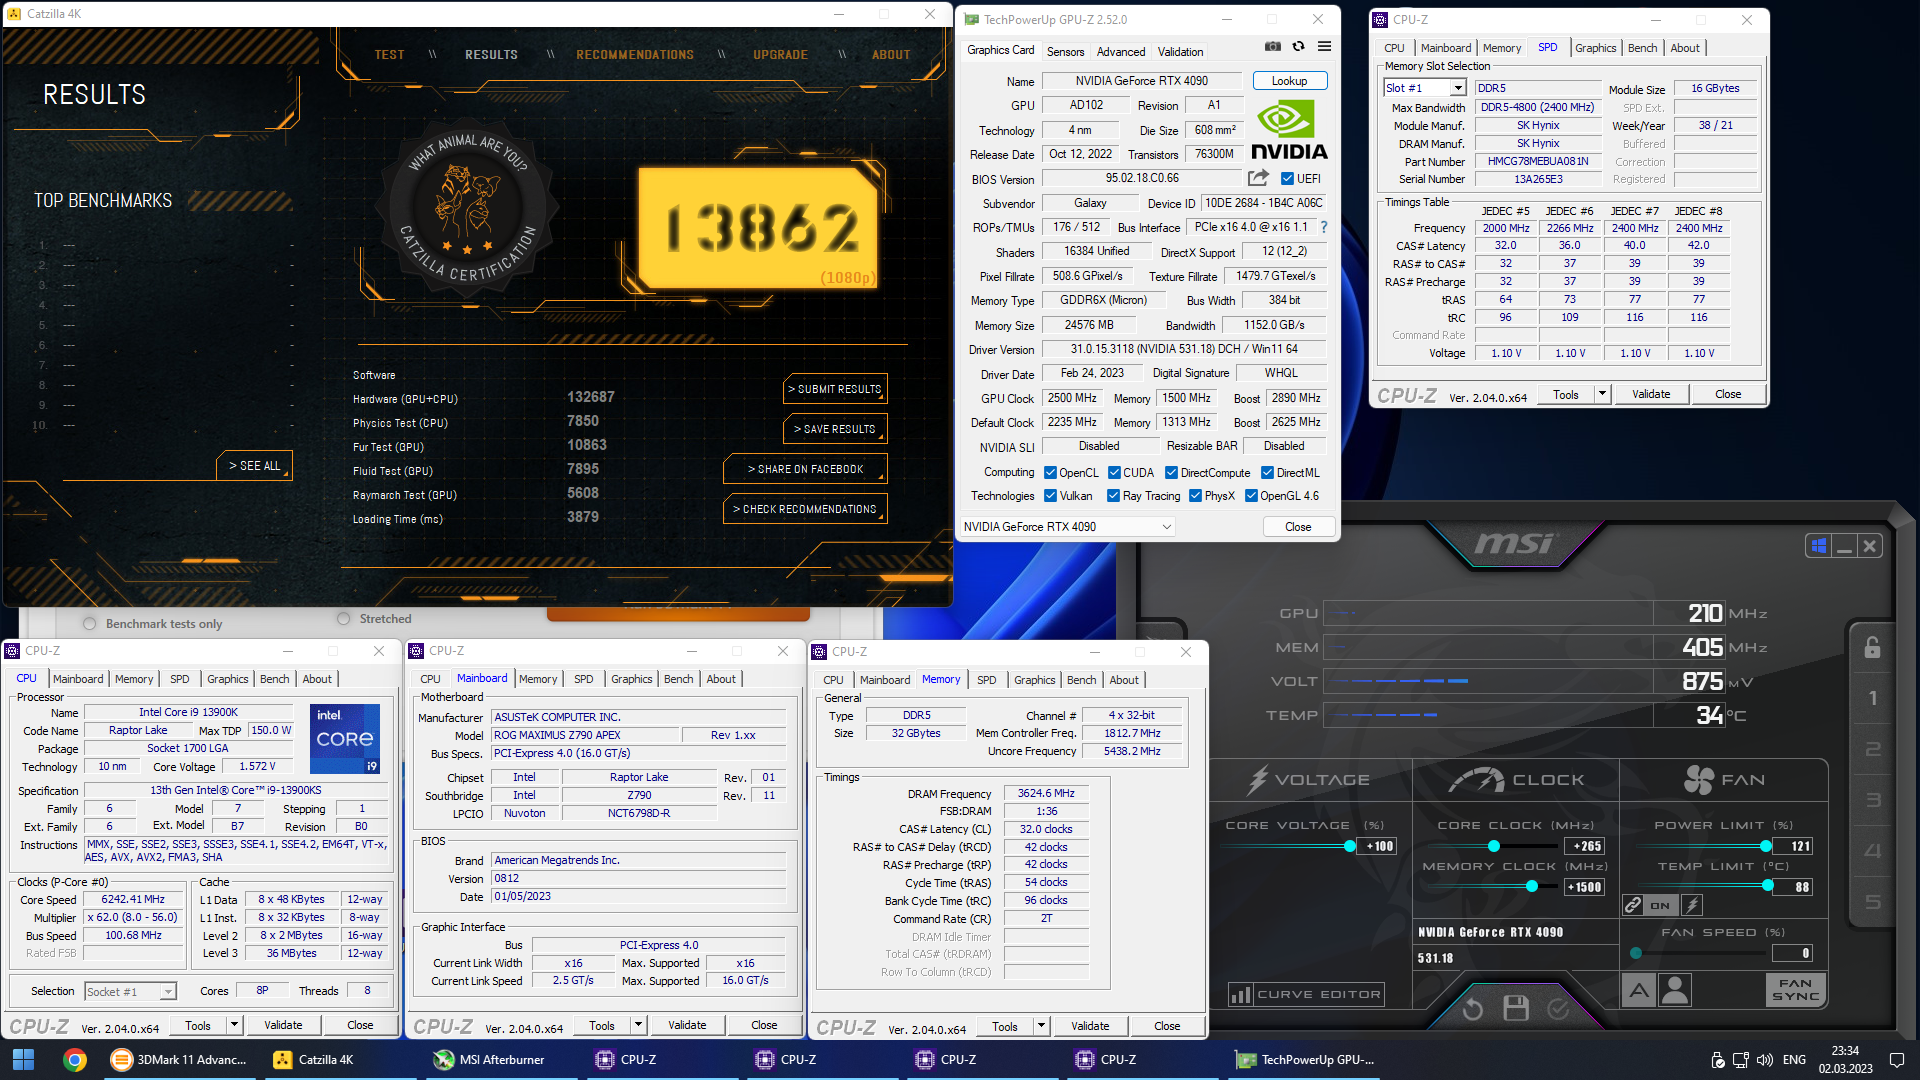This screenshot has height=1080, width=1920.
Task: Select Afterburner profile slot 4
Action: tap(1873, 851)
